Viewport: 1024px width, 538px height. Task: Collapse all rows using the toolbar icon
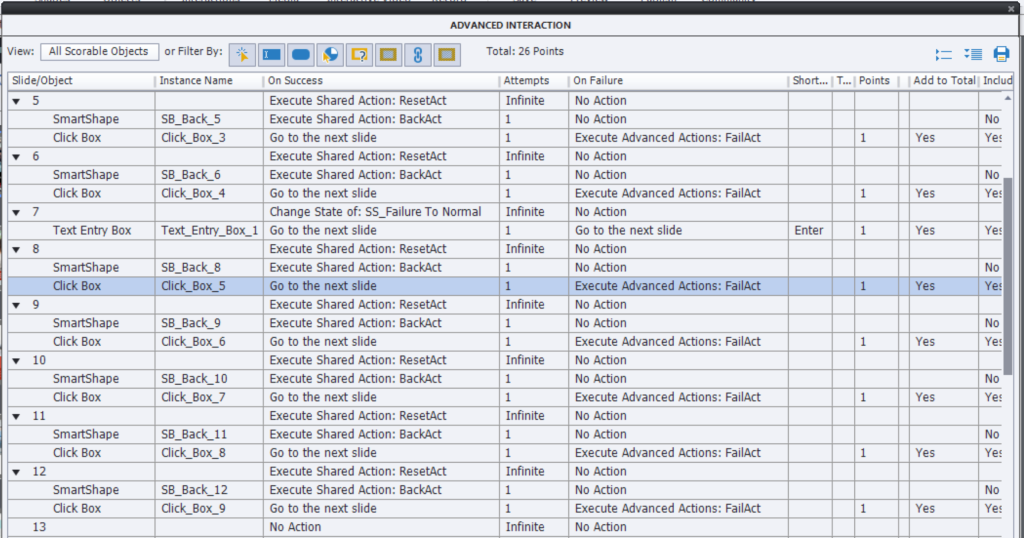tap(943, 54)
